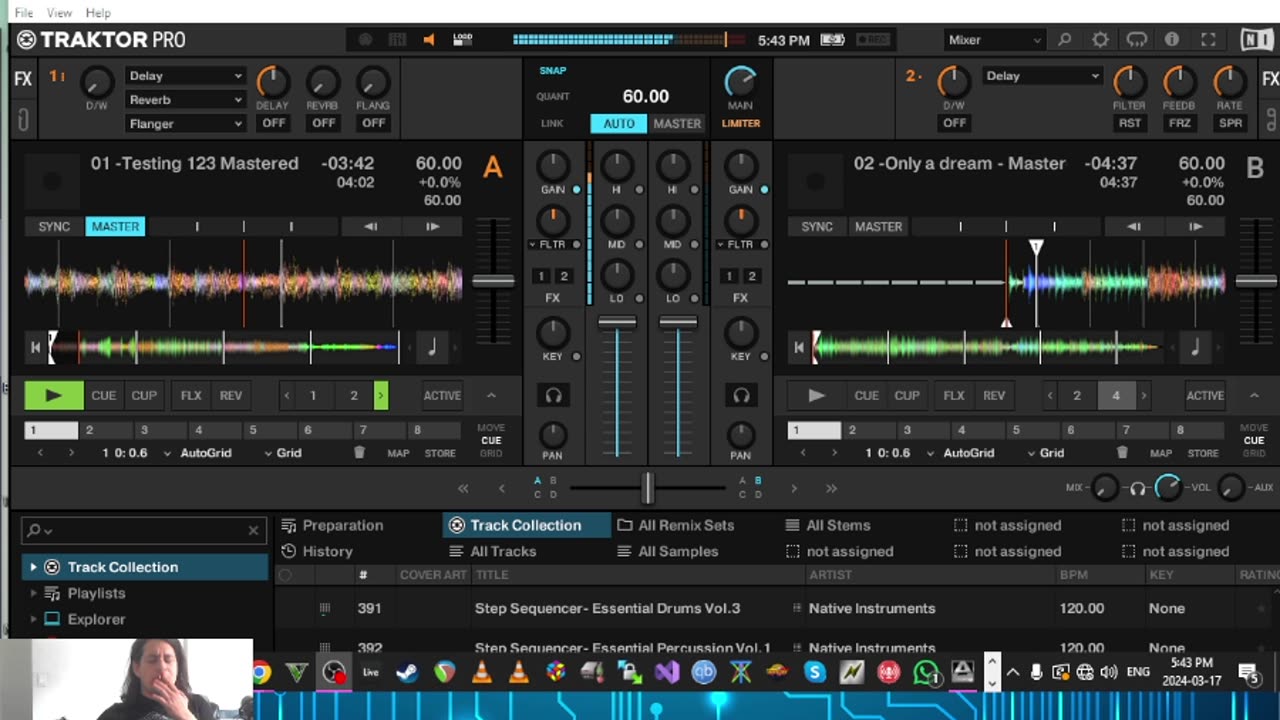Start playback on Deck B
Screen dimensions: 1280x720
click(x=816, y=395)
